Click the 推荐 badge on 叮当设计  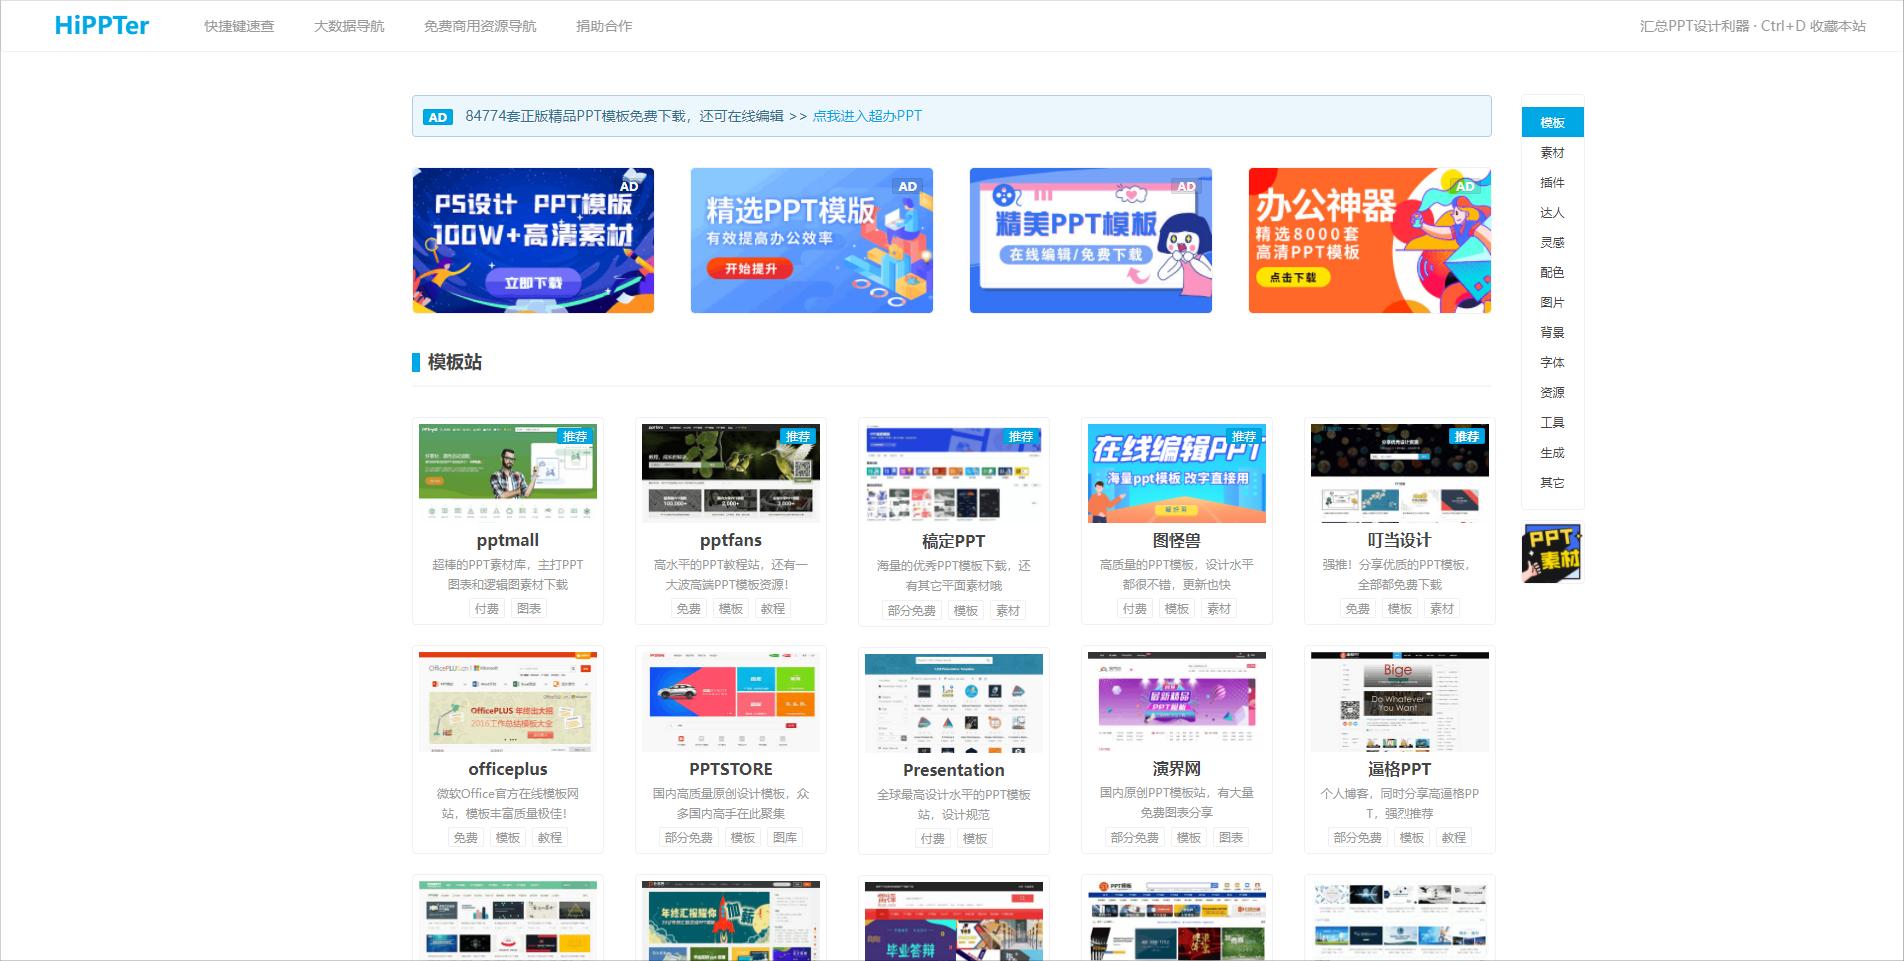pyautogui.click(x=1460, y=436)
